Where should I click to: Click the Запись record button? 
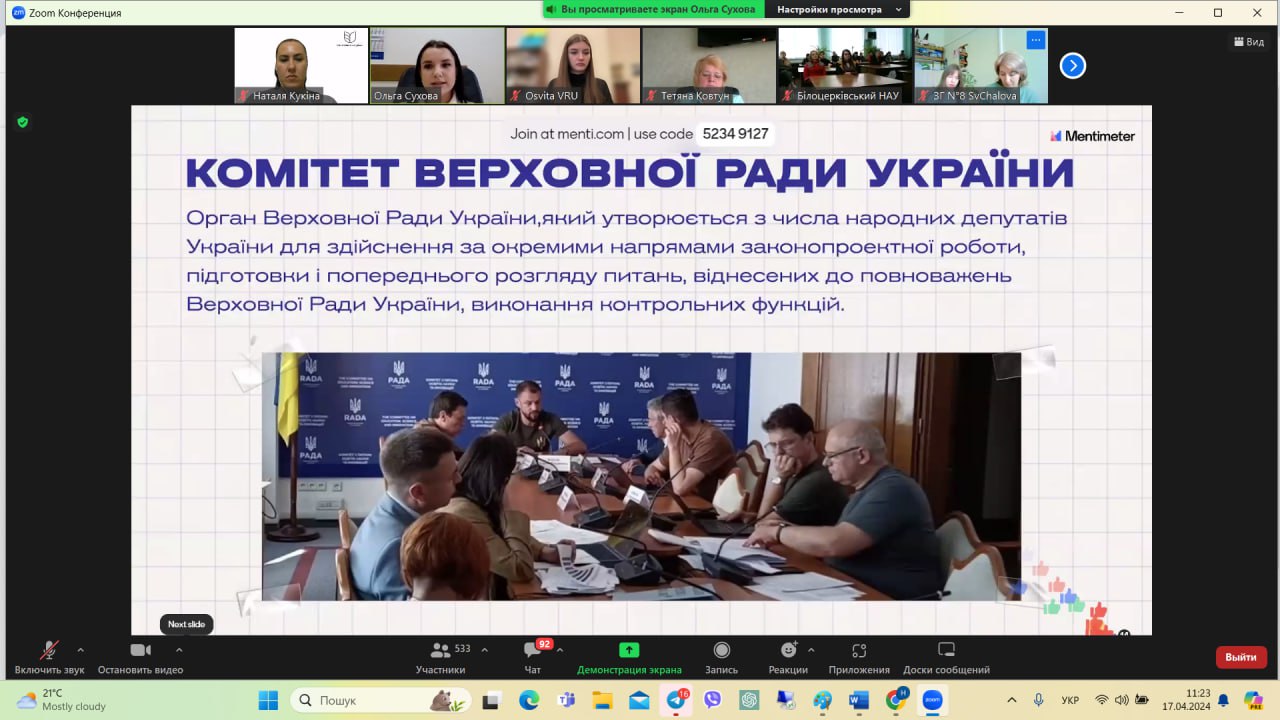point(721,658)
